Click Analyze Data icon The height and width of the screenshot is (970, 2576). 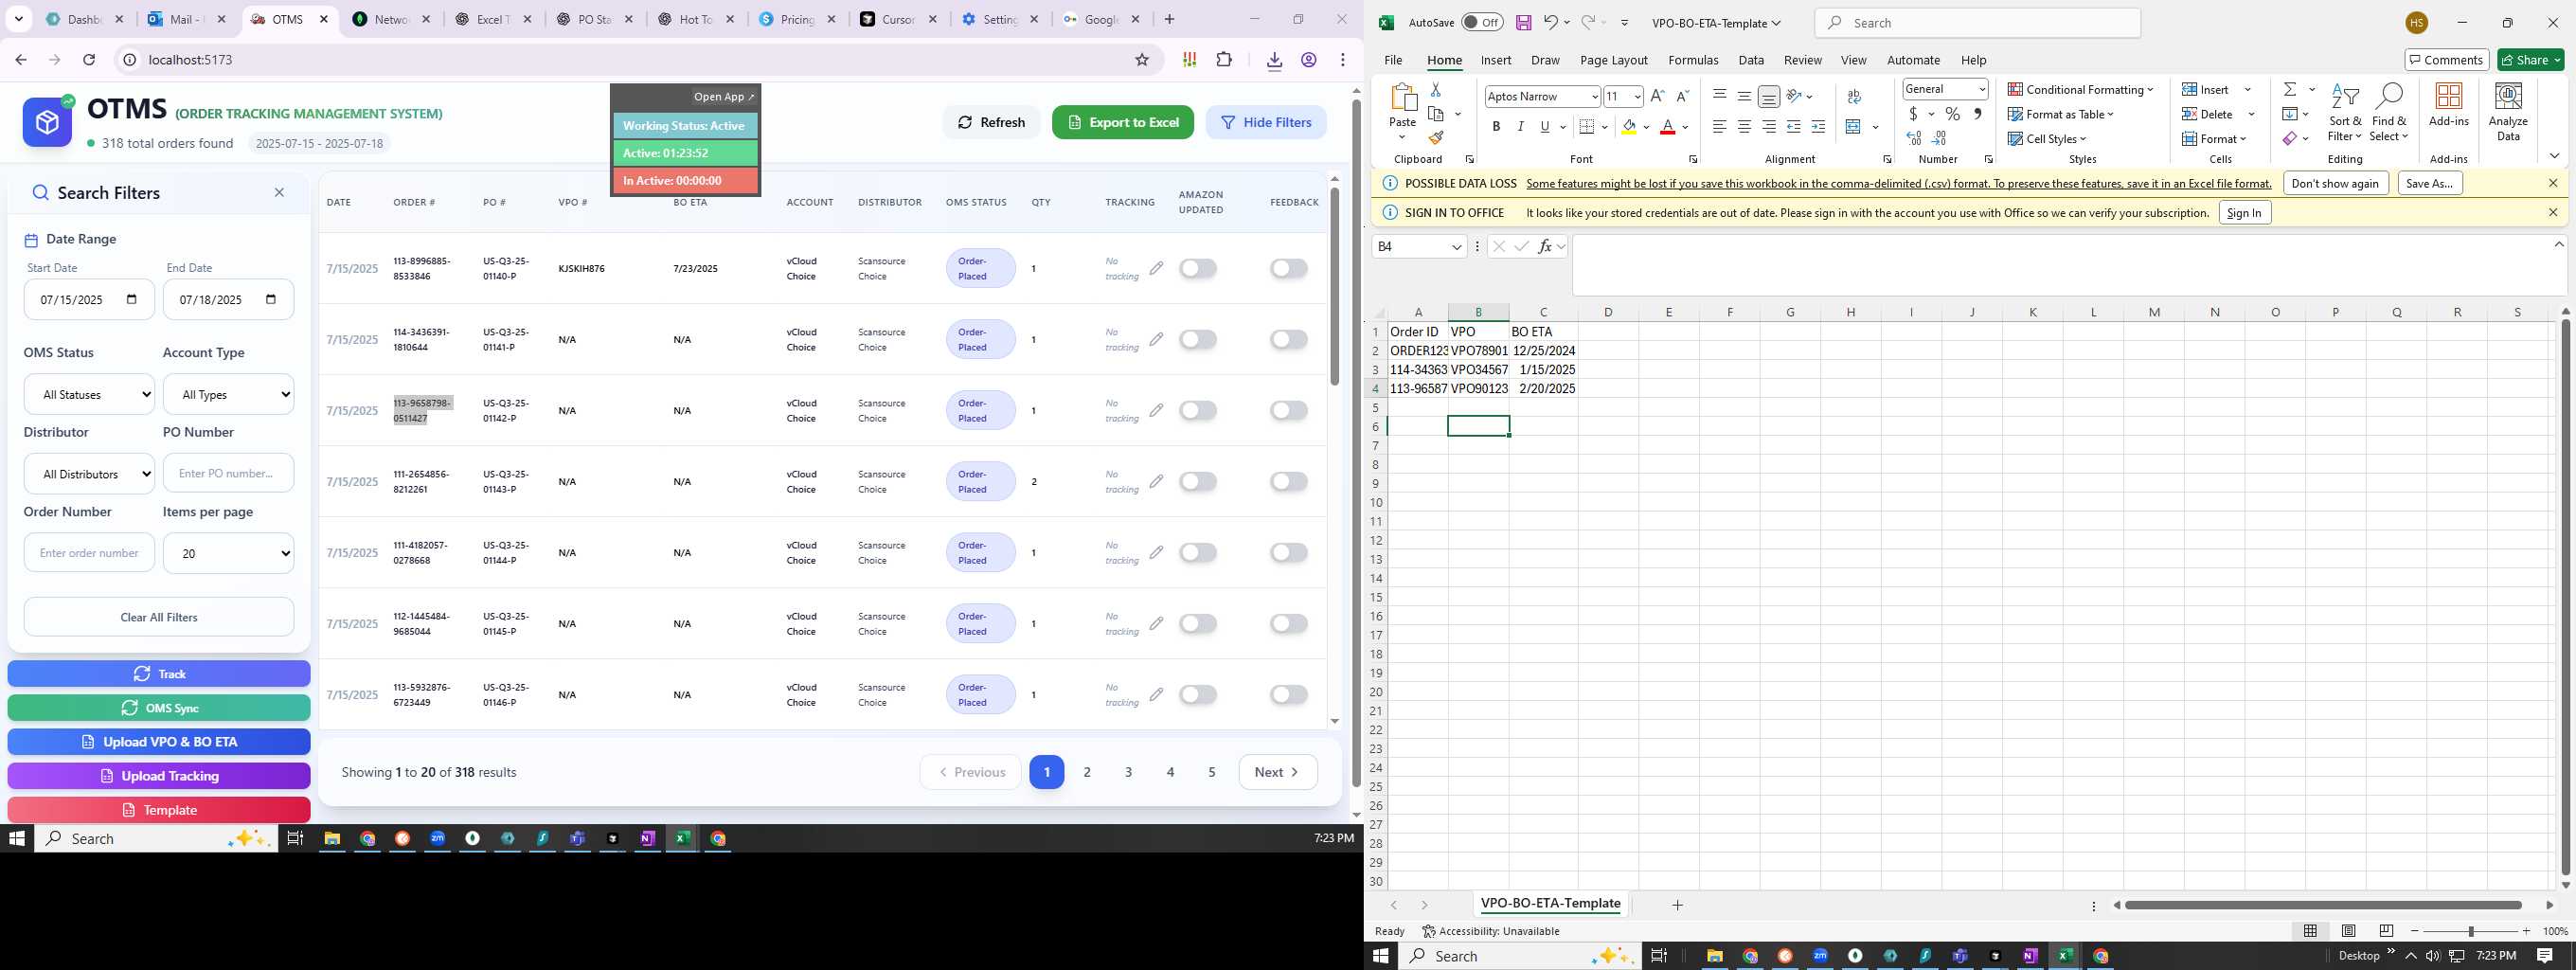point(2508,112)
